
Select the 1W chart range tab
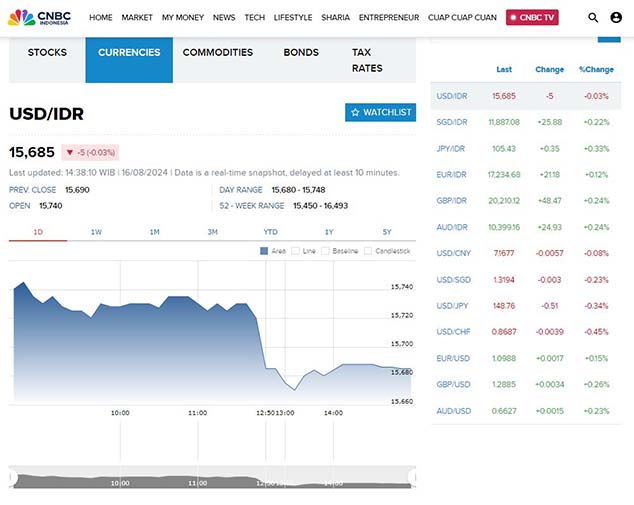96,232
